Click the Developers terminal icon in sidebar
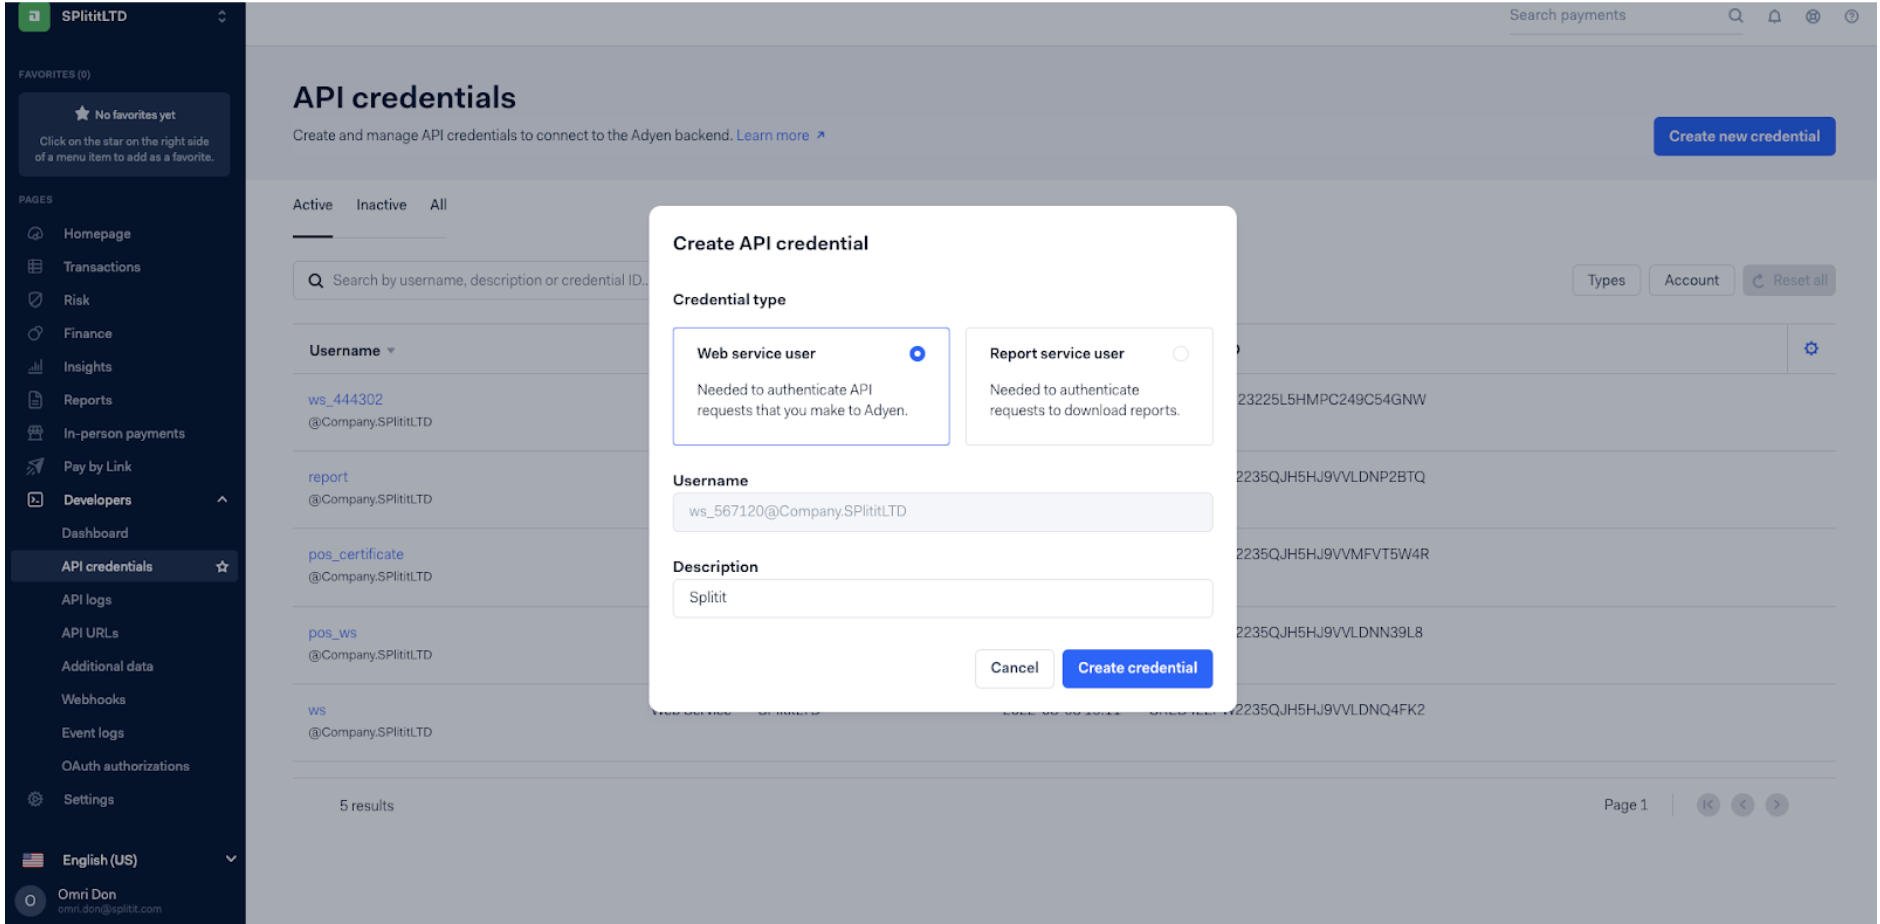This screenshot has width=1880, height=924. pyautogui.click(x=35, y=500)
